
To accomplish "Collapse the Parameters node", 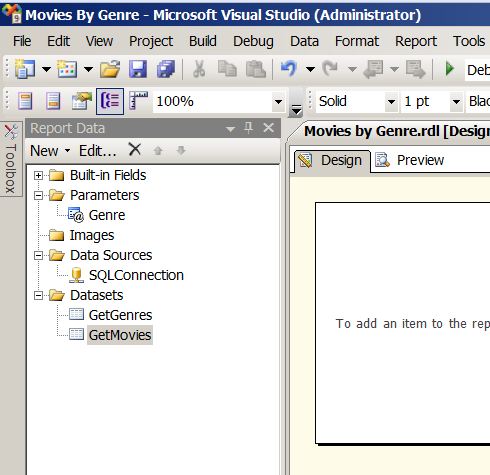I will (39, 195).
